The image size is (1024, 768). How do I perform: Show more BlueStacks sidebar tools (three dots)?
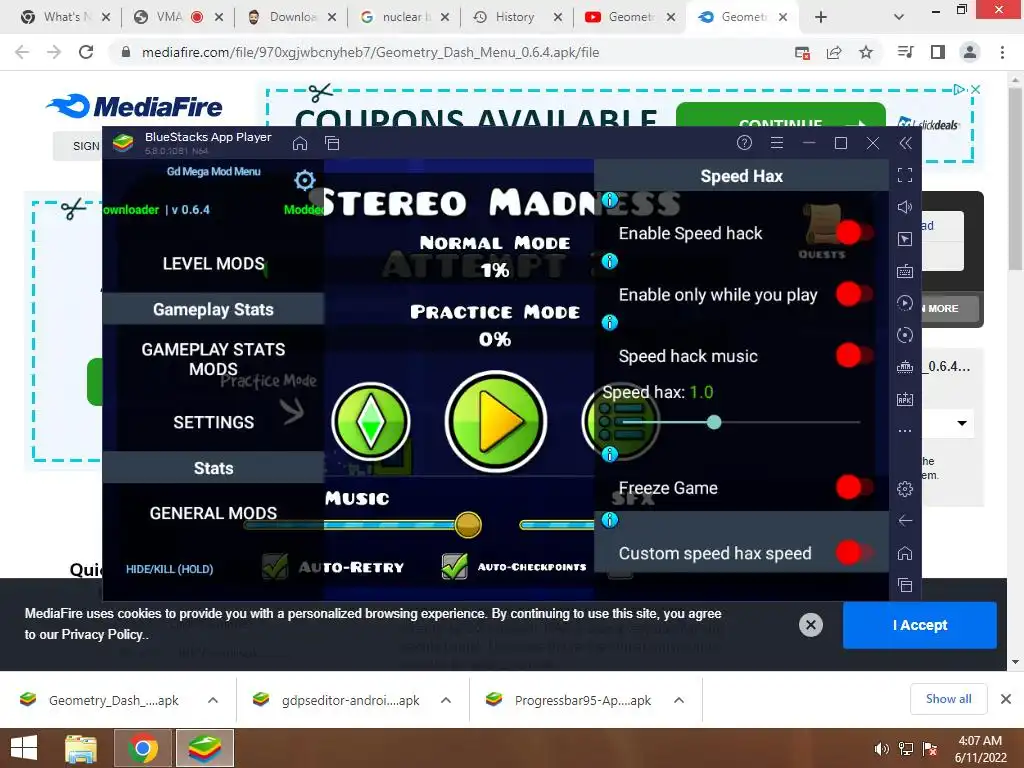[905, 431]
